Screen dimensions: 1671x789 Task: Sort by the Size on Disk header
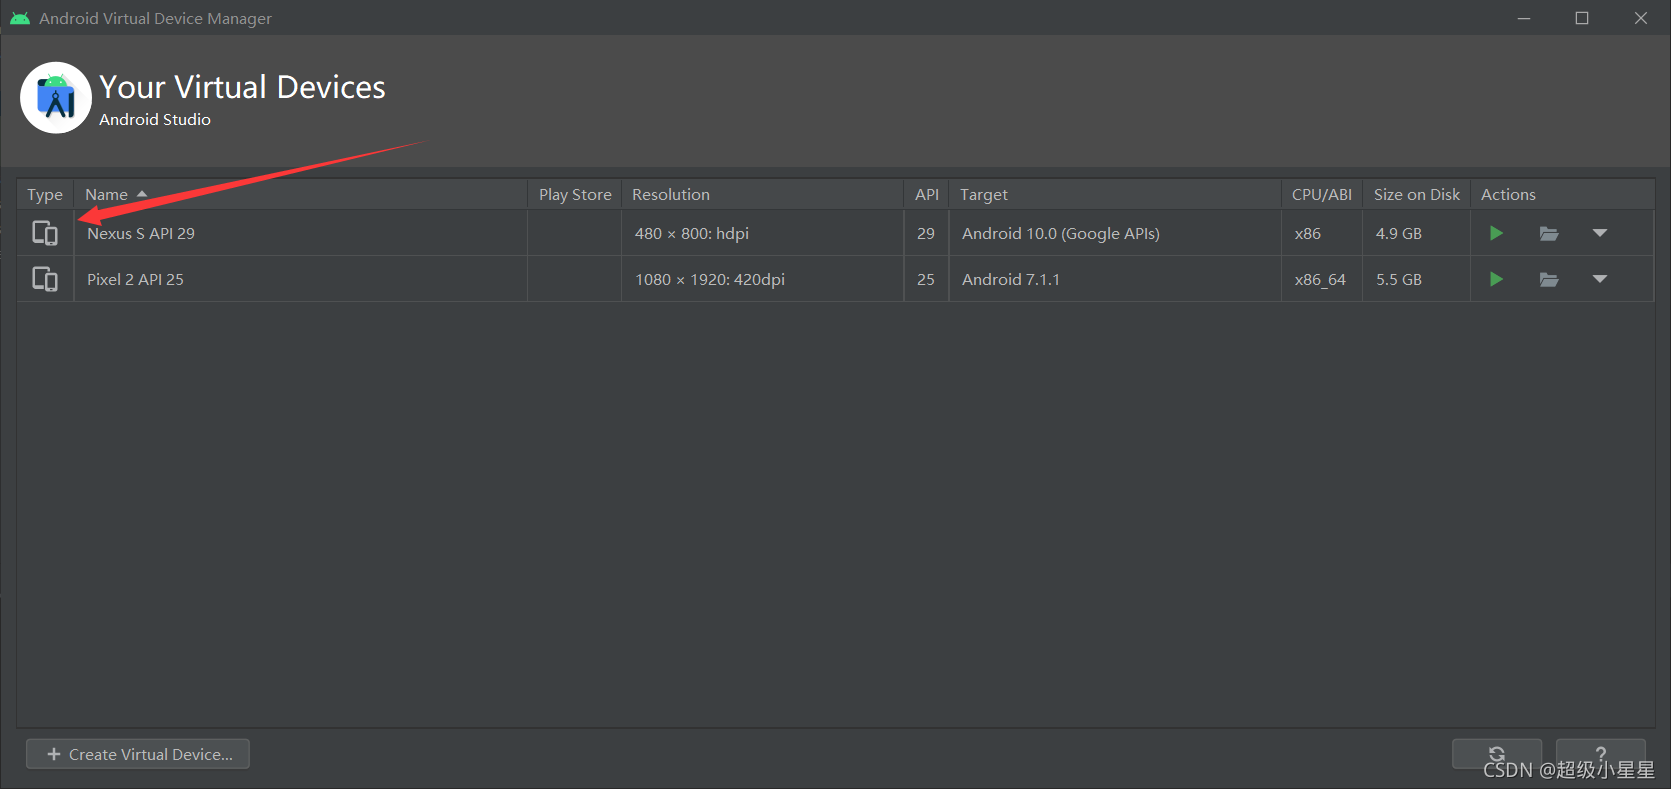1417,194
